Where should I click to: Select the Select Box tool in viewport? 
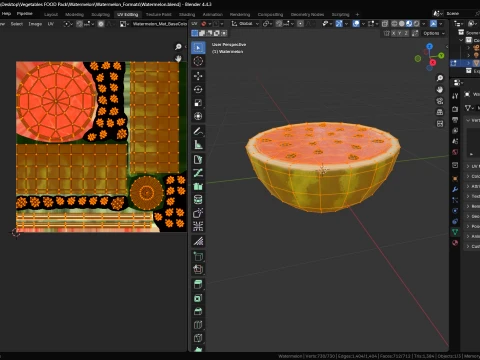coord(198,48)
